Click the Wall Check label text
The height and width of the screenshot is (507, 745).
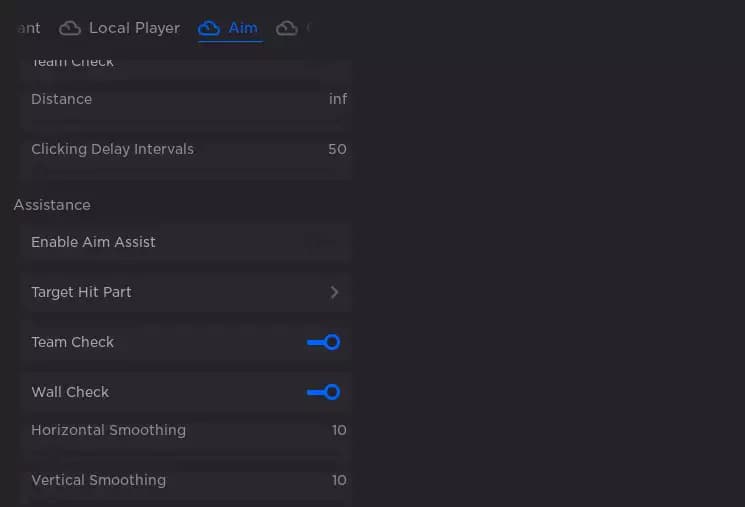[x=70, y=392]
